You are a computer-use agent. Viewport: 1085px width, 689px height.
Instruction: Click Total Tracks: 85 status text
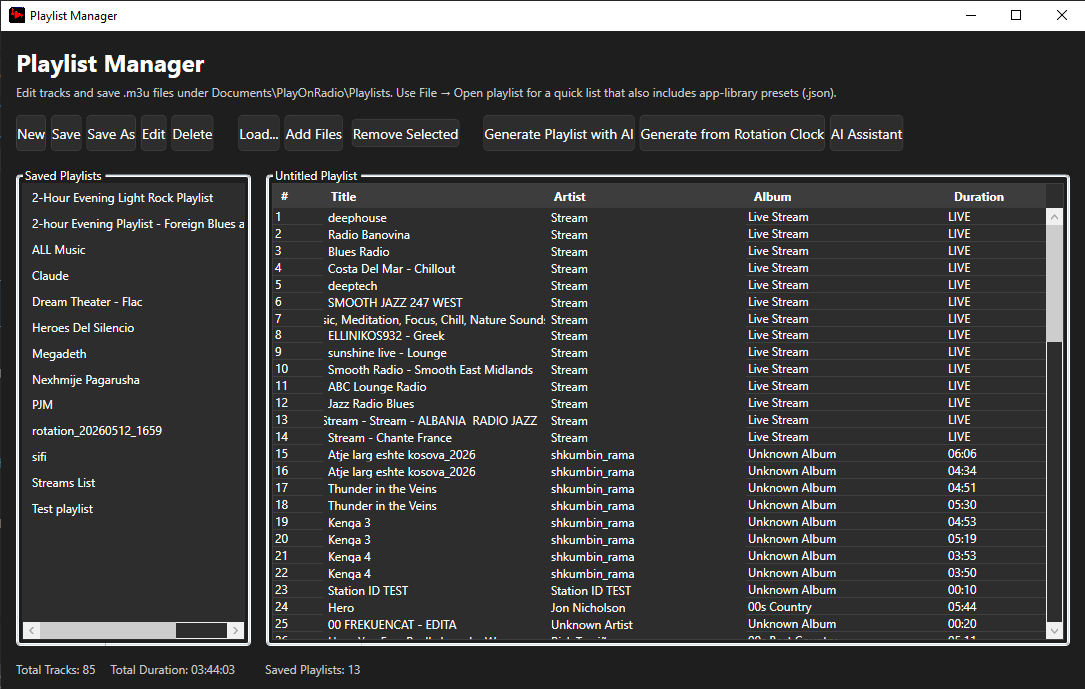pos(55,670)
